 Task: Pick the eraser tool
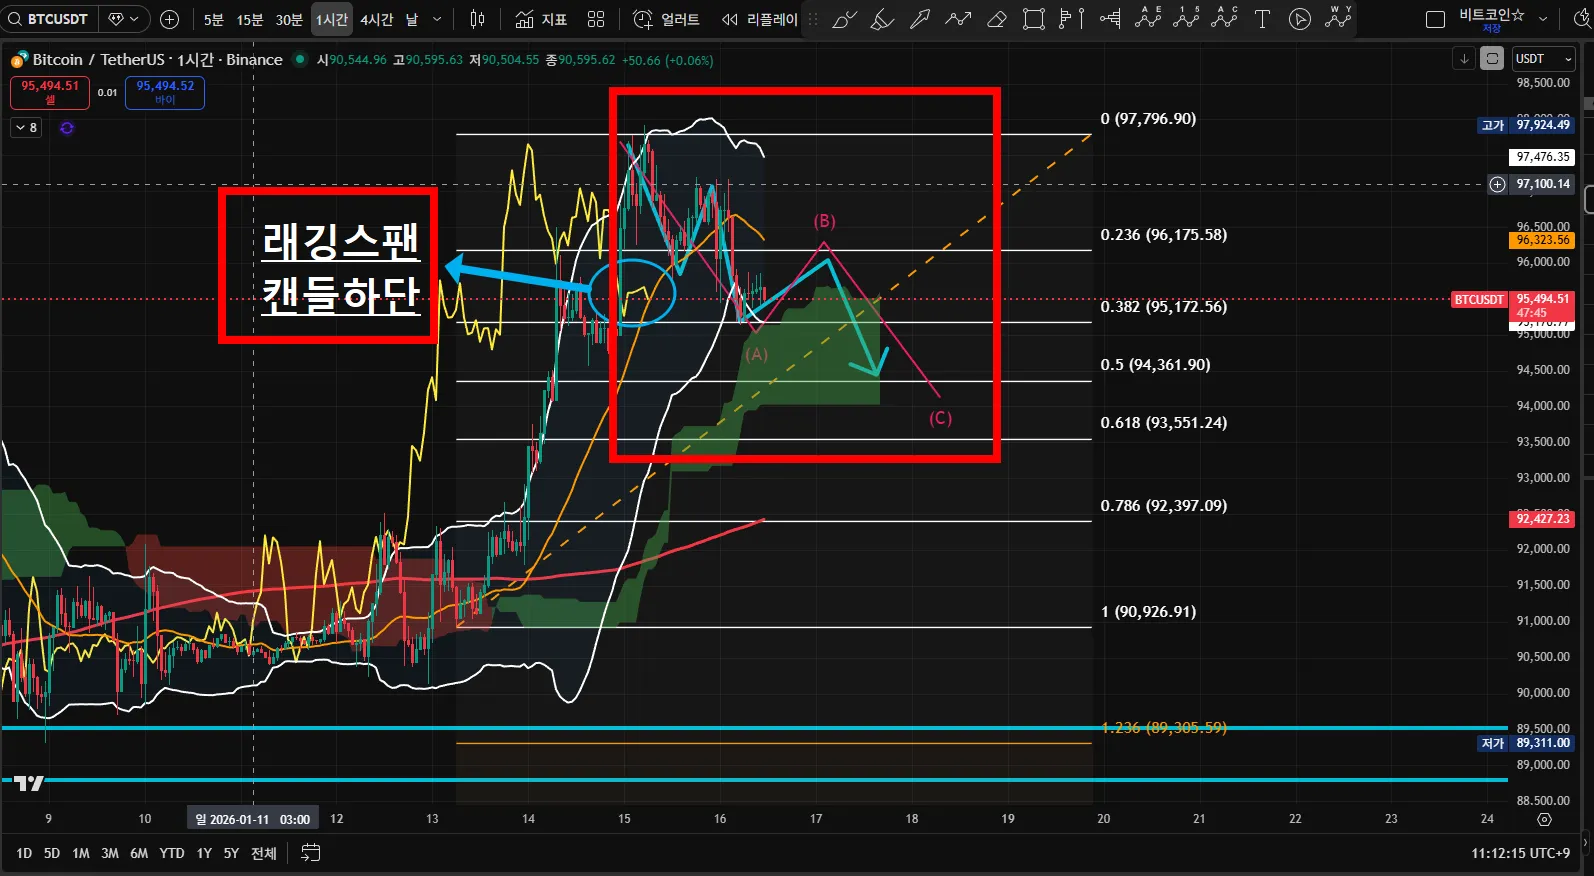click(996, 19)
